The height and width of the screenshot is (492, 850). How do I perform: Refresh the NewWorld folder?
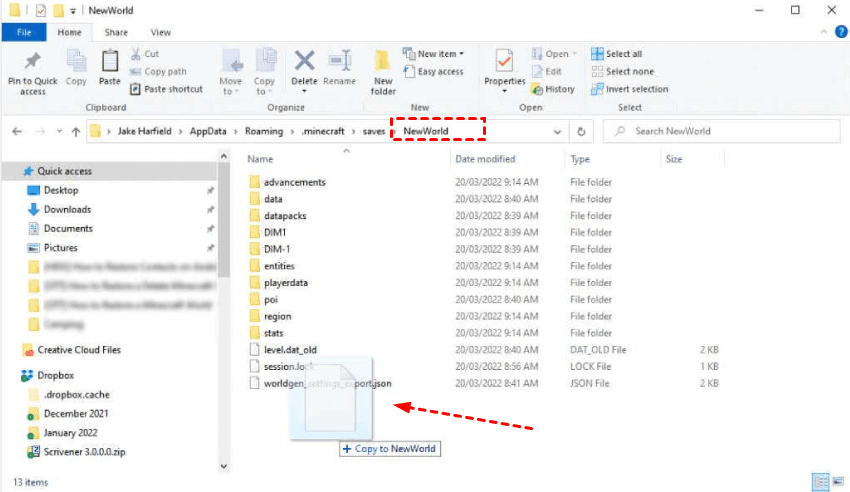click(581, 132)
